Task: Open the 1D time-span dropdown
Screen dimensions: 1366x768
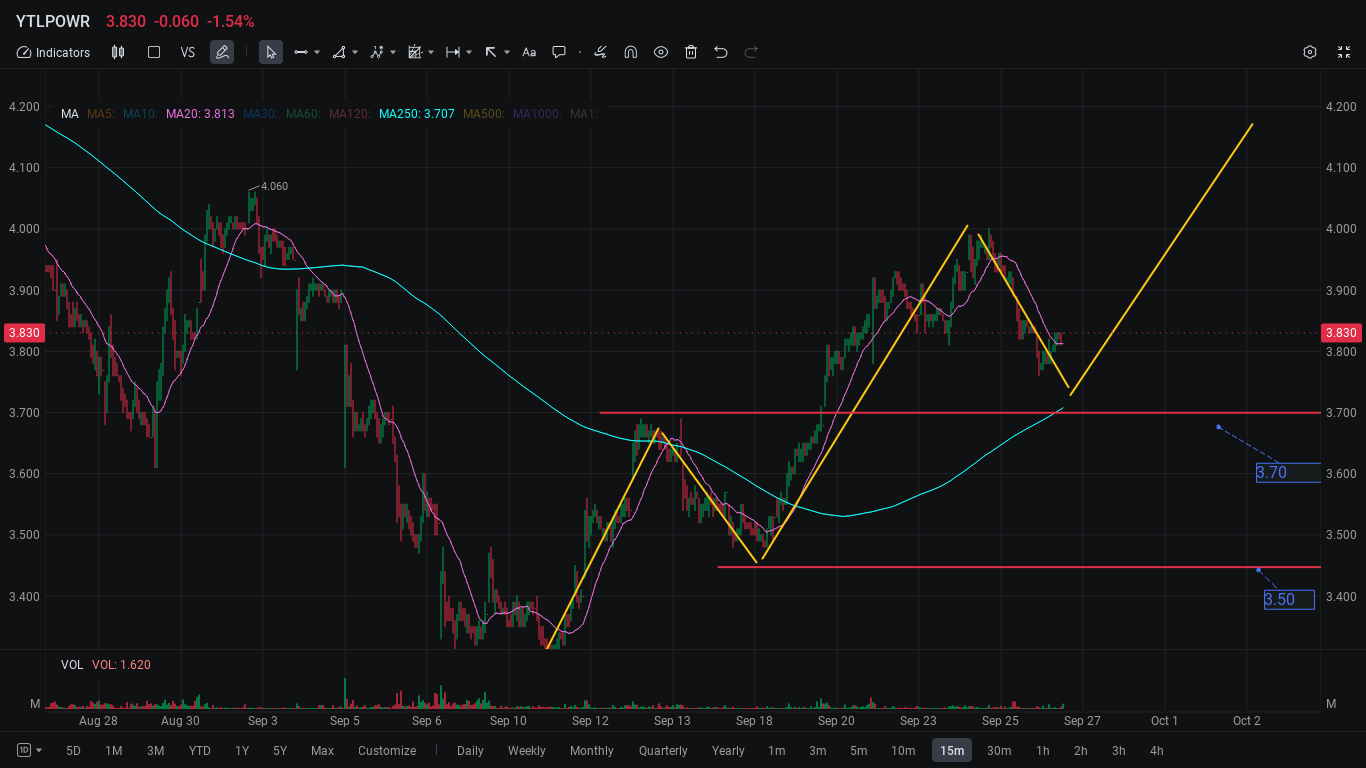Action: [x=30, y=750]
